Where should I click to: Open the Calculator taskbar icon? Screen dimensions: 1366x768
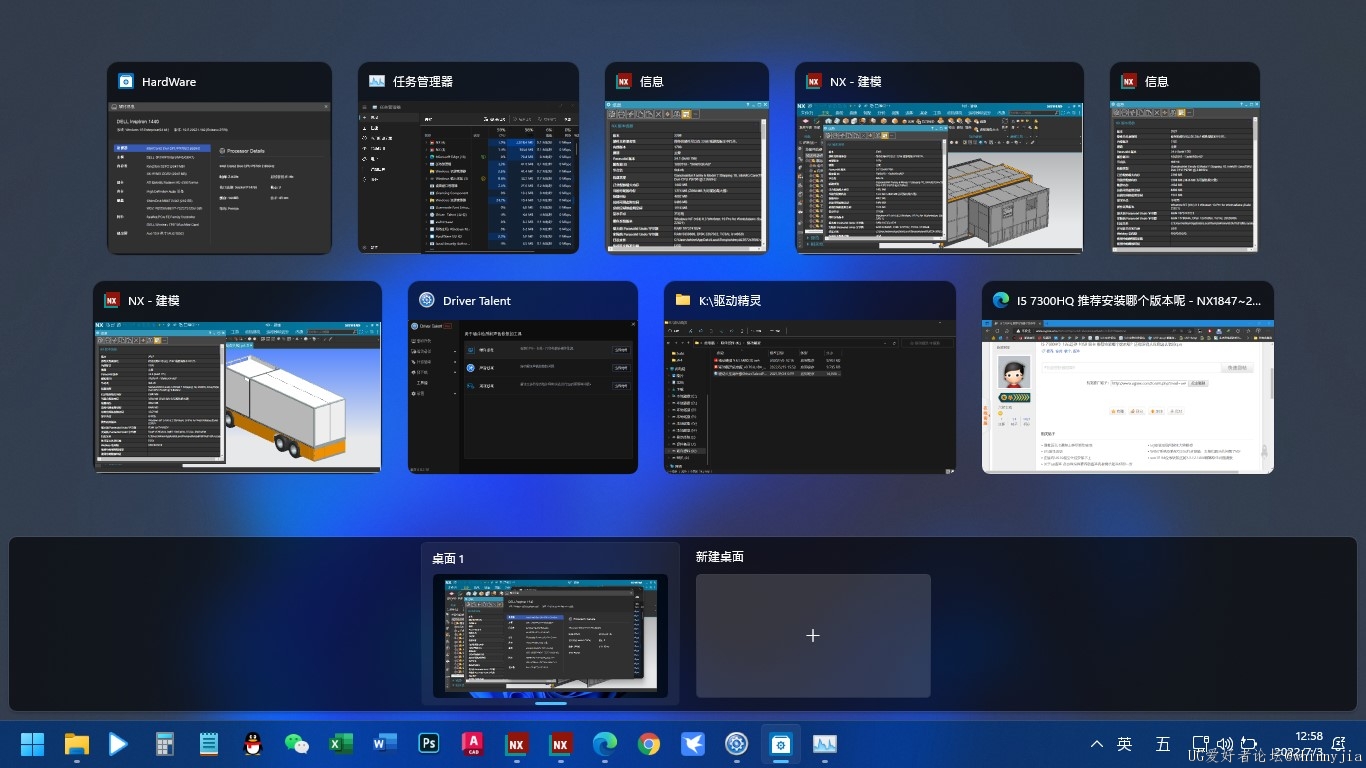(165, 744)
